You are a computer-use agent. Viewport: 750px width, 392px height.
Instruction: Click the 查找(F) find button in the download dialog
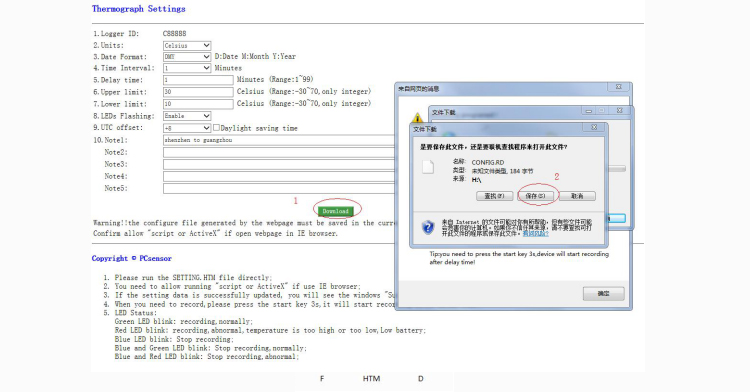coord(495,196)
